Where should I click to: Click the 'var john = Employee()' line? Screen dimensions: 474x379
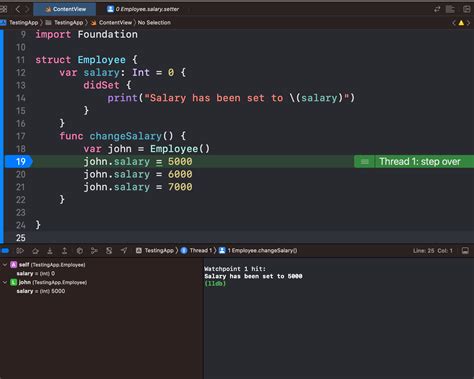point(147,149)
